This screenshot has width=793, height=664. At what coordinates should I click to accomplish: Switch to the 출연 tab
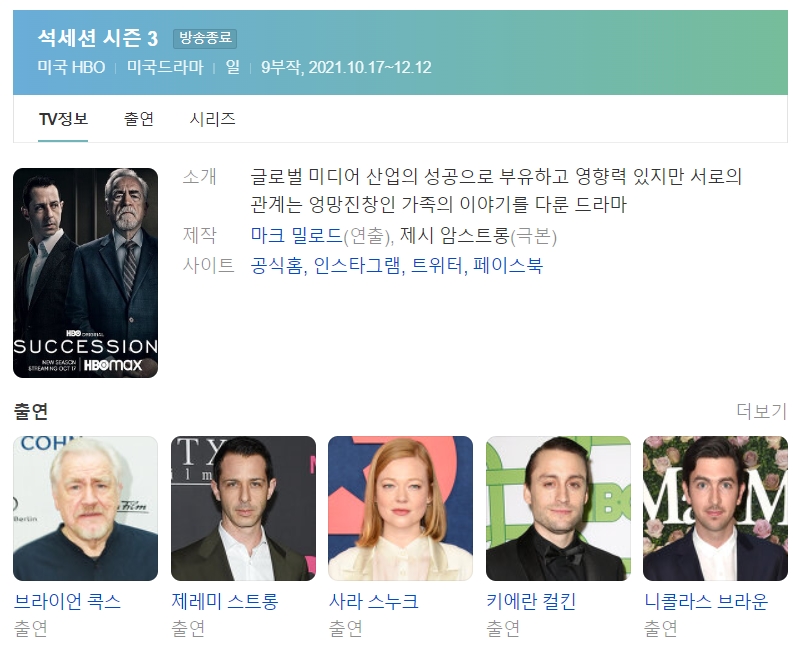coord(139,119)
